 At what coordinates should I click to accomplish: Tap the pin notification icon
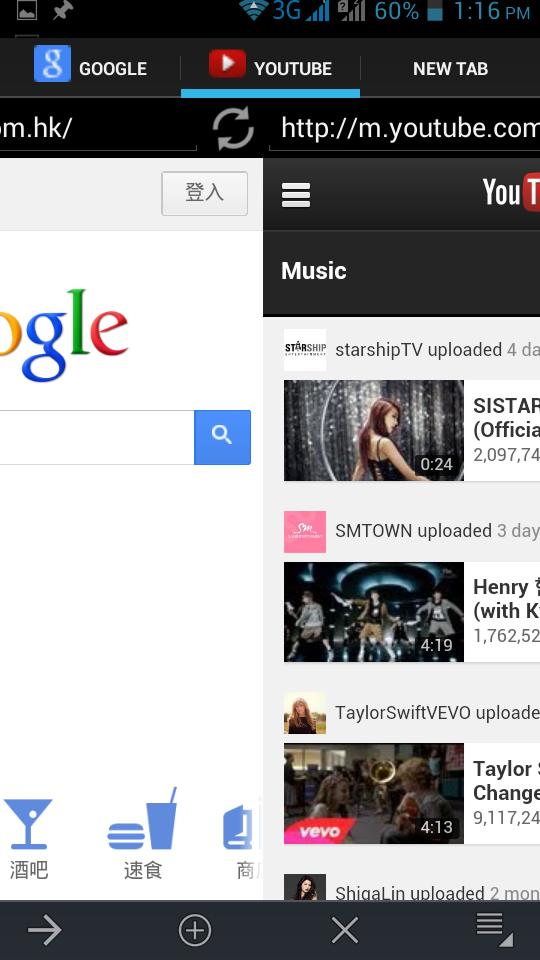click(62, 10)
